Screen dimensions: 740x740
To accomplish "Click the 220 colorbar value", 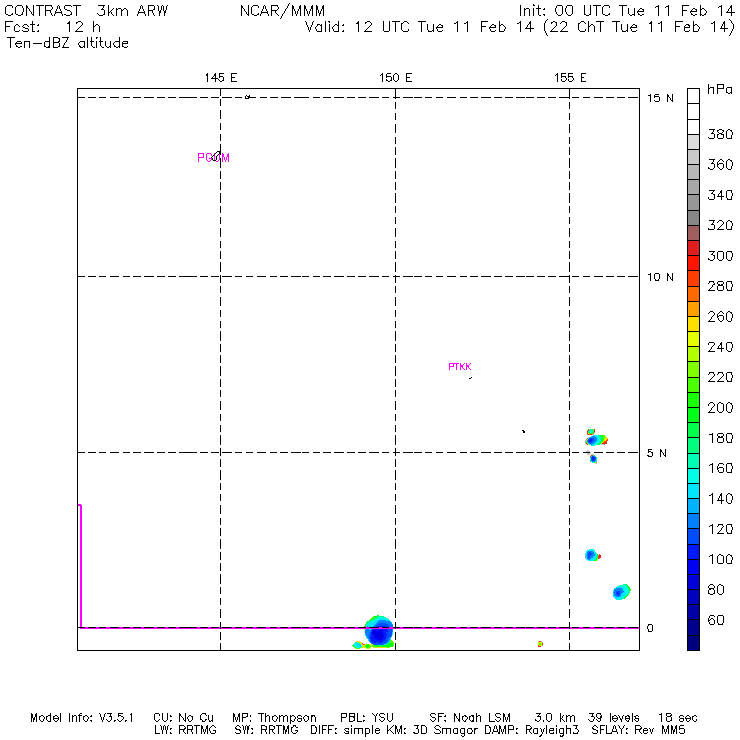I will (720, 377).
